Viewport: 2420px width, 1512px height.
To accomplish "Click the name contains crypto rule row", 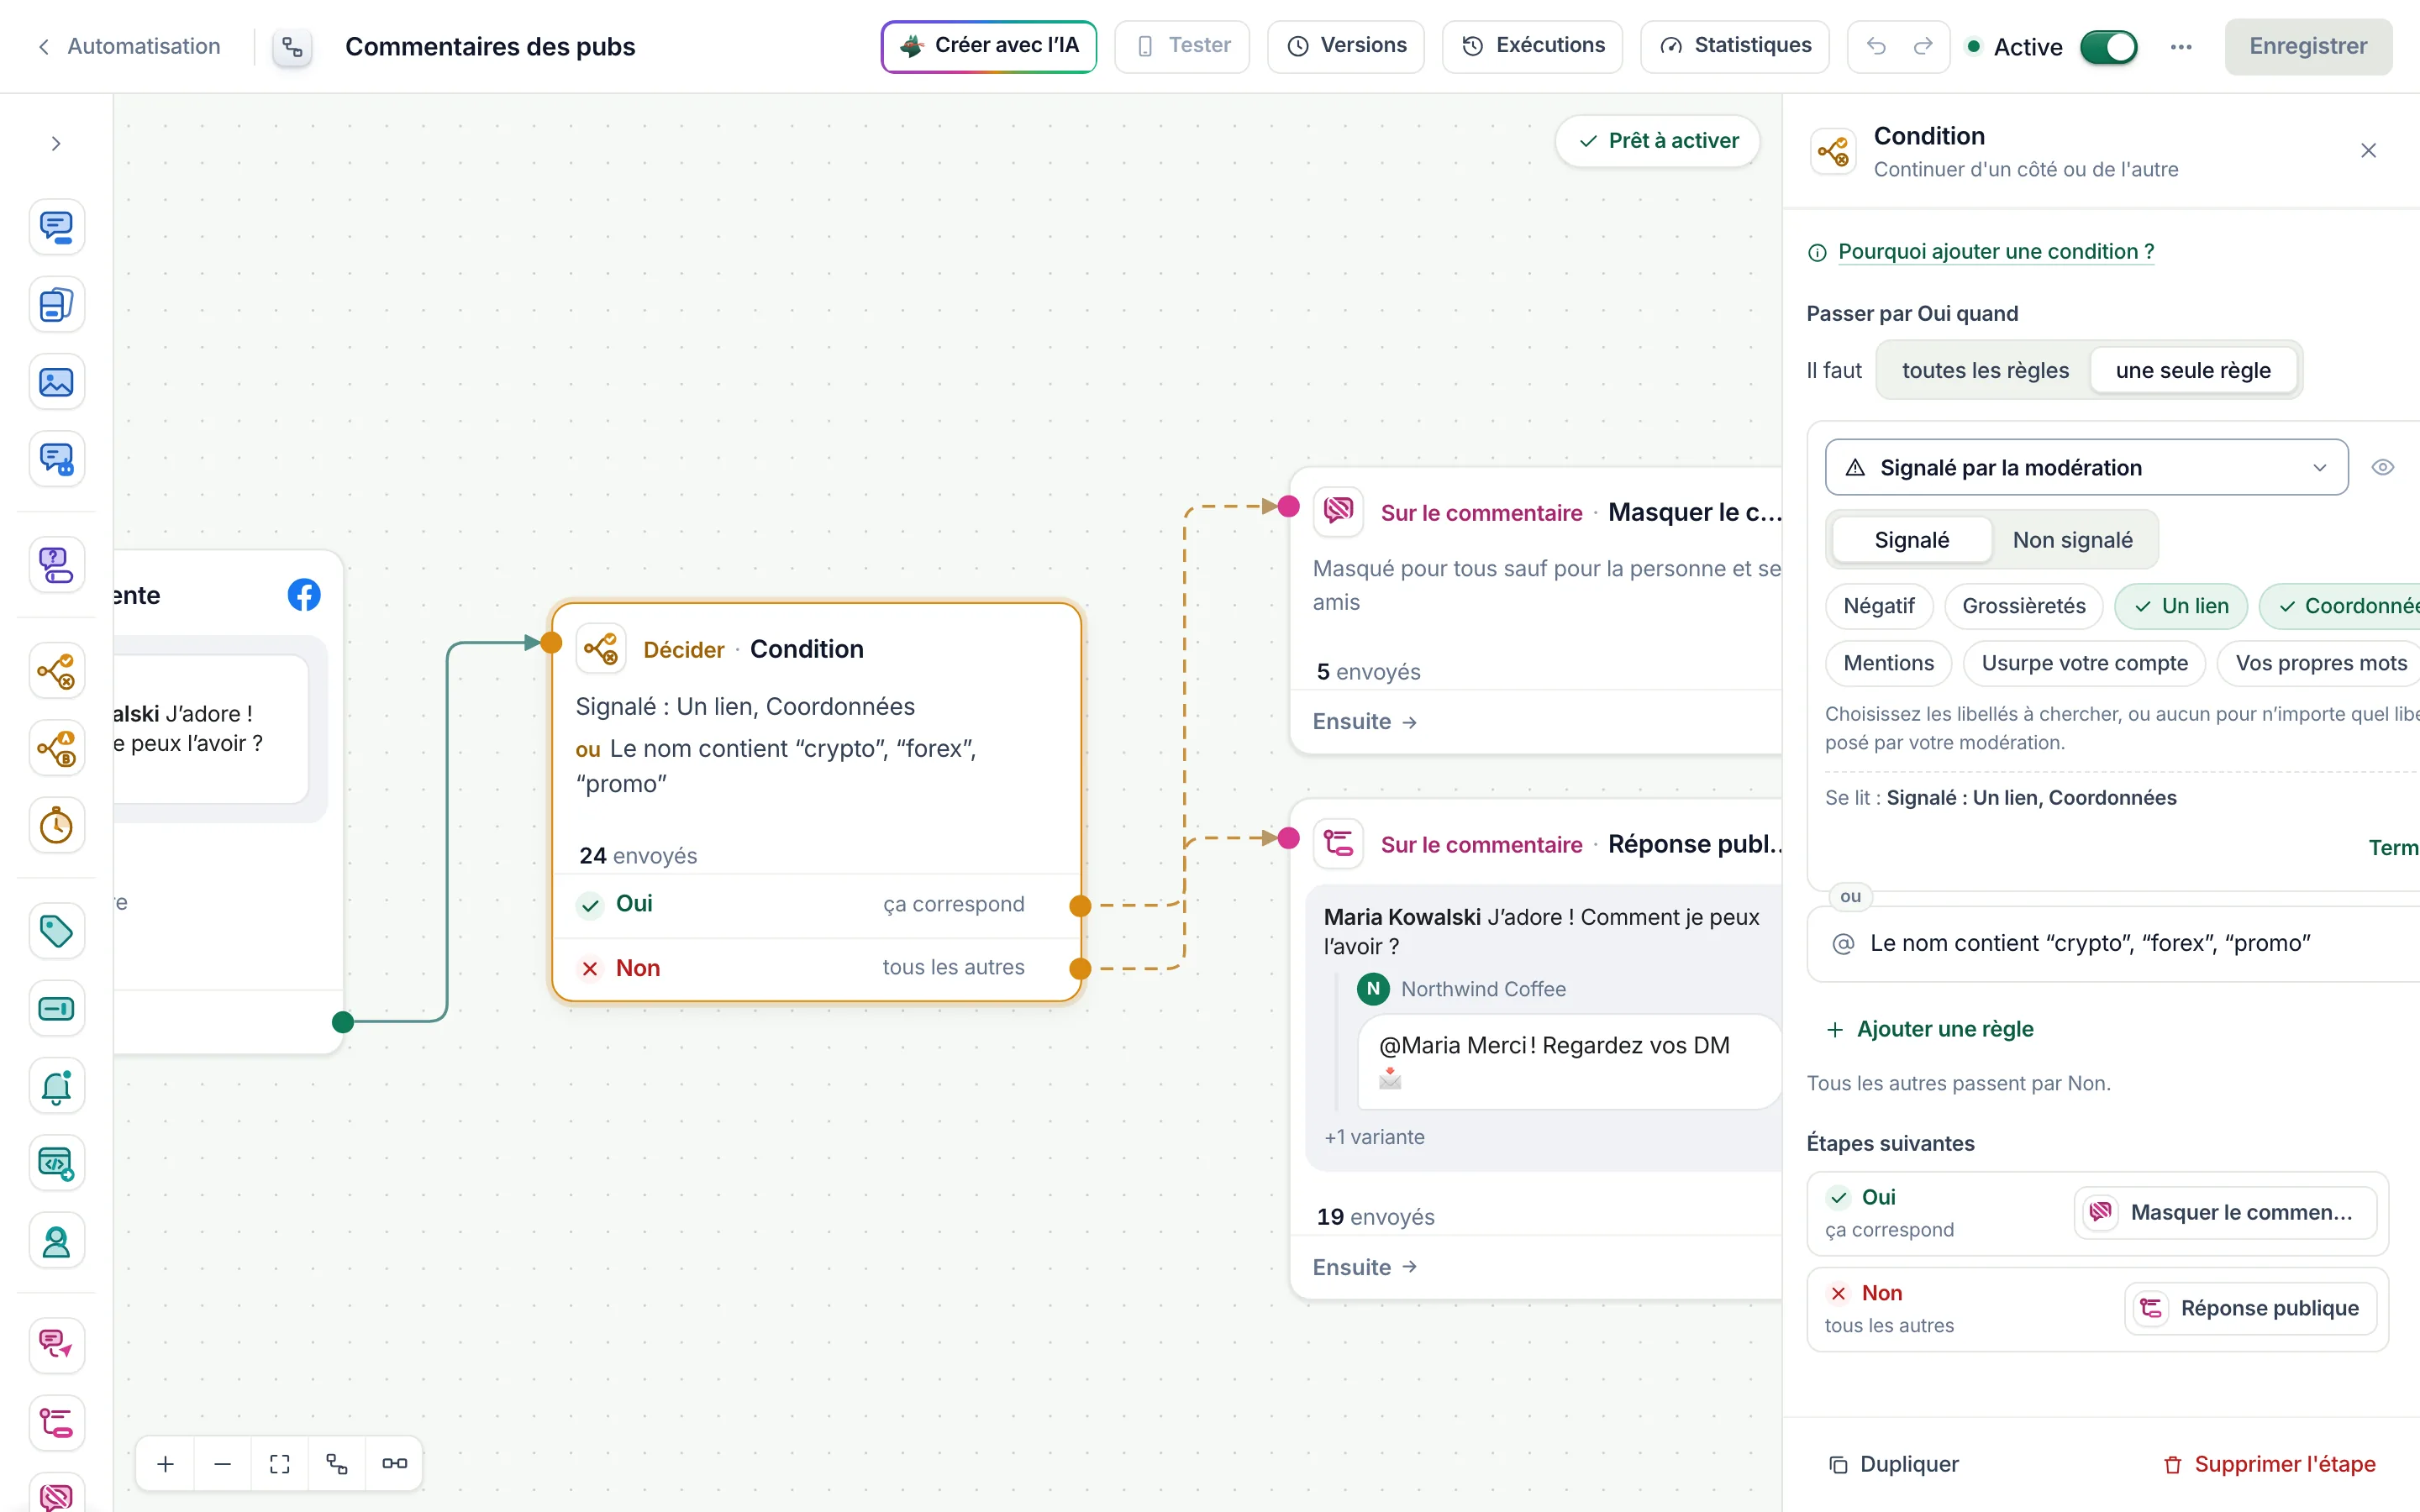I will point(2113,943).
